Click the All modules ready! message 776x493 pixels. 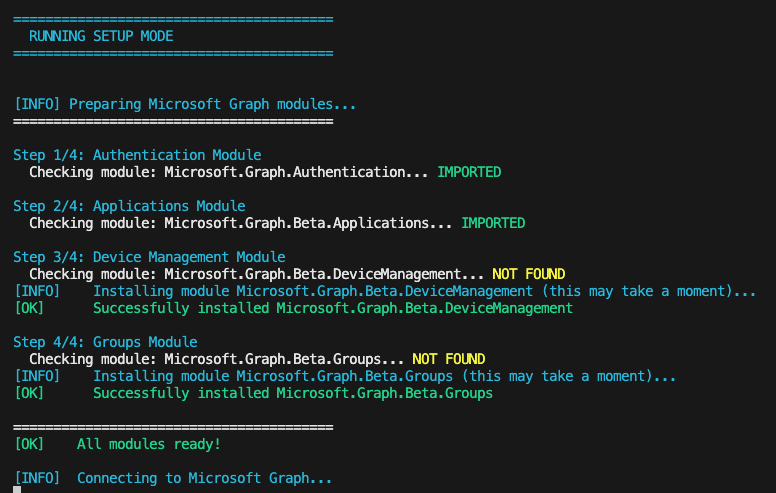pyautogui.click(x=149, y=444)
